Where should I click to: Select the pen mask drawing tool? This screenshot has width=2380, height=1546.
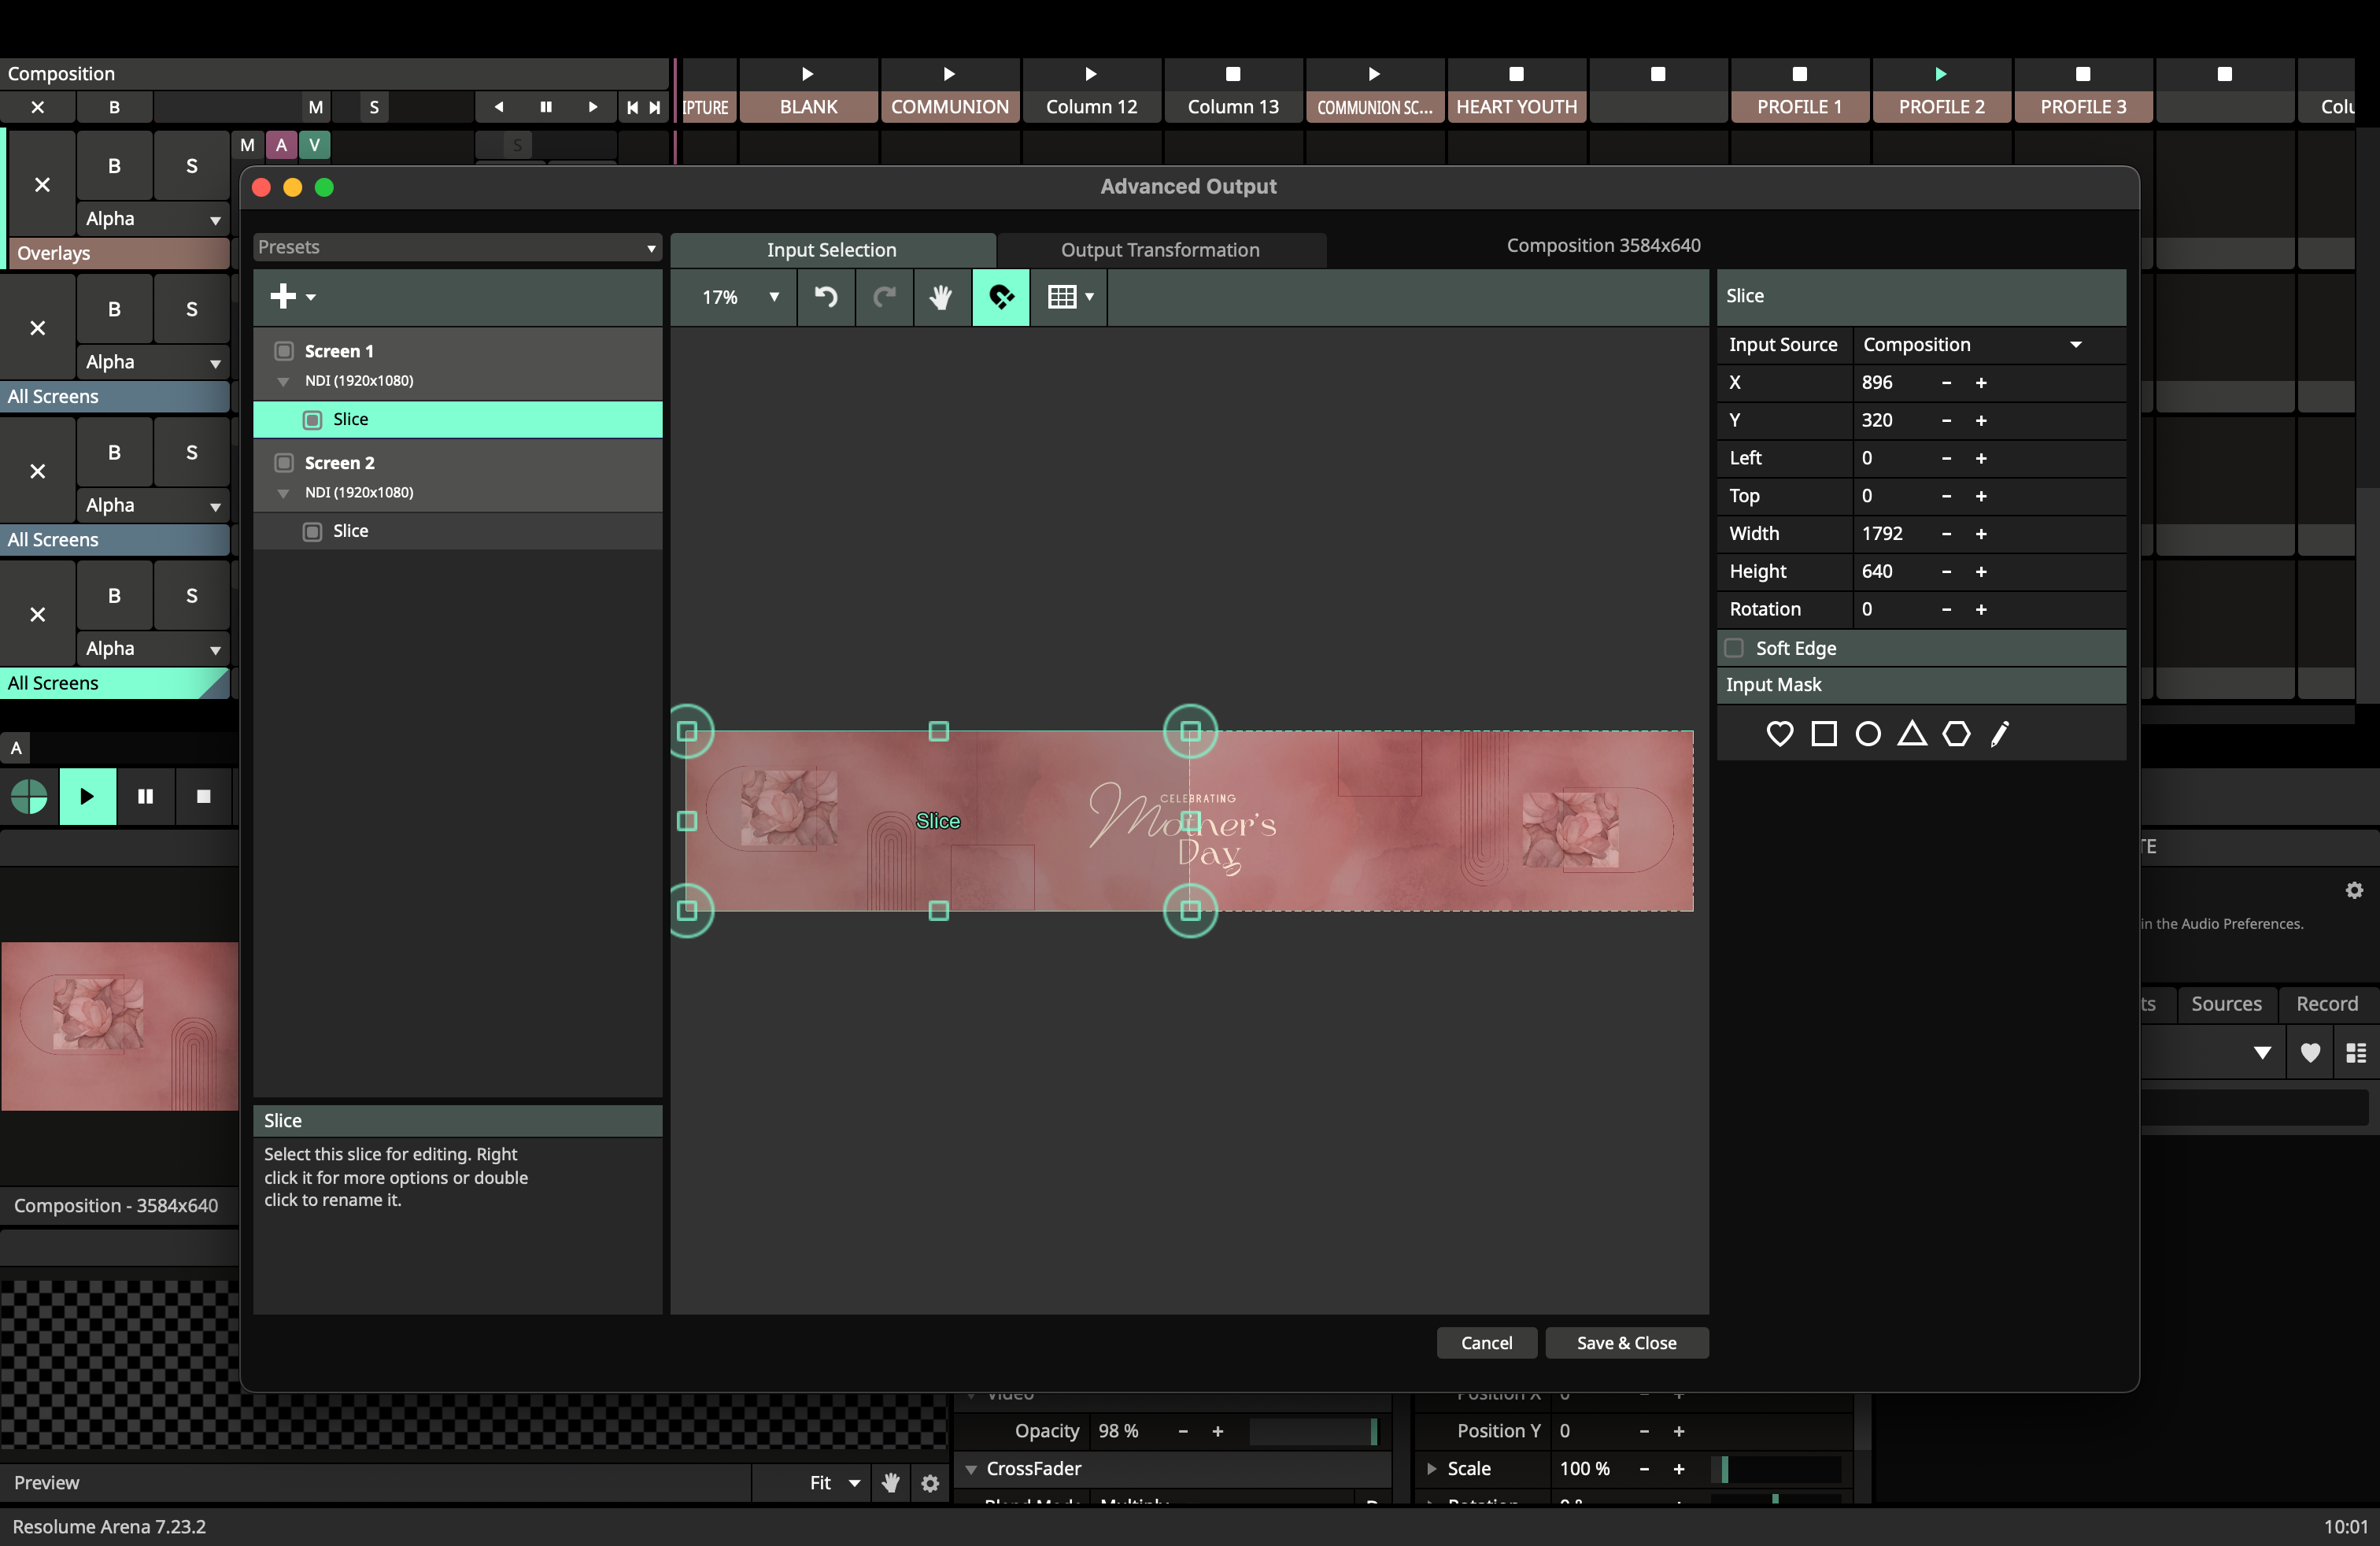tap(1998, 733)
